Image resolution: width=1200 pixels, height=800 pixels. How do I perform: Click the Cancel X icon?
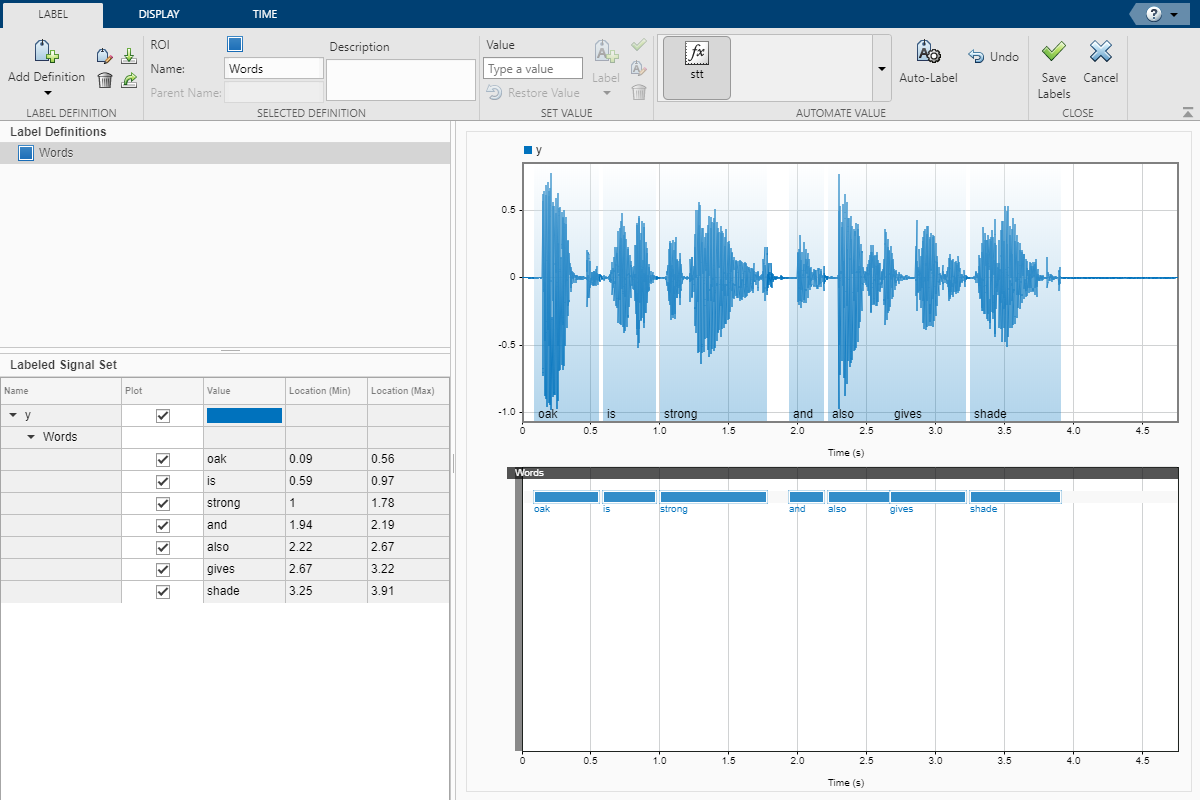coord(1100,53)
